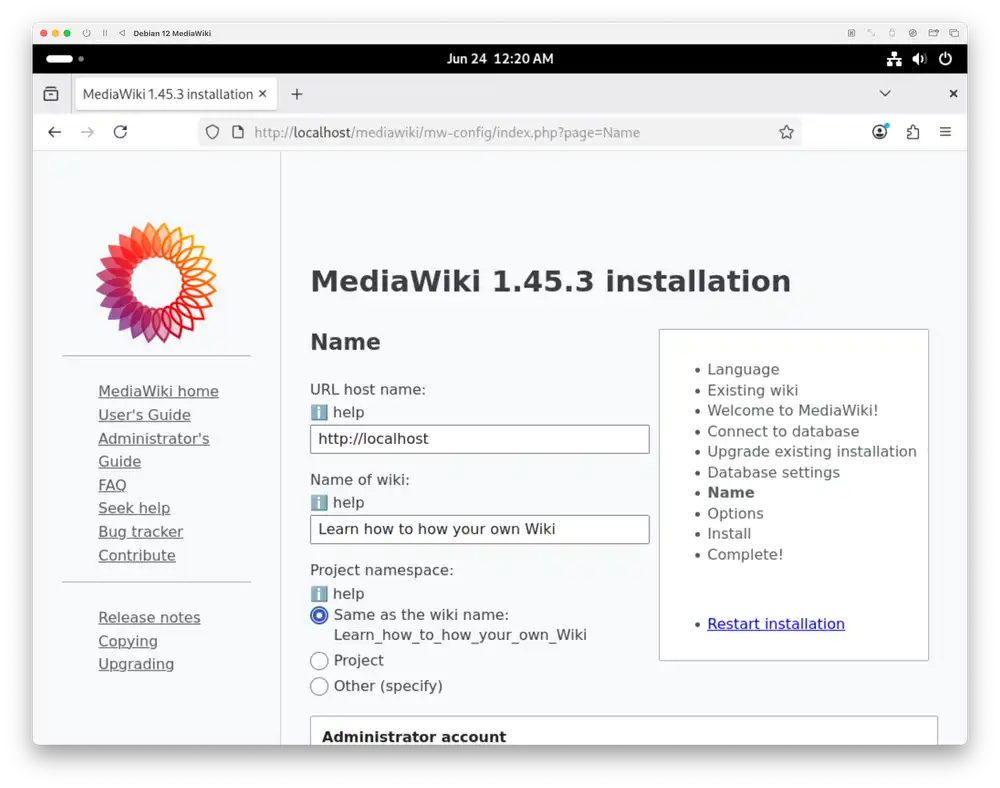
Task: Open the Release notes link
Action: tap(149, 617)
